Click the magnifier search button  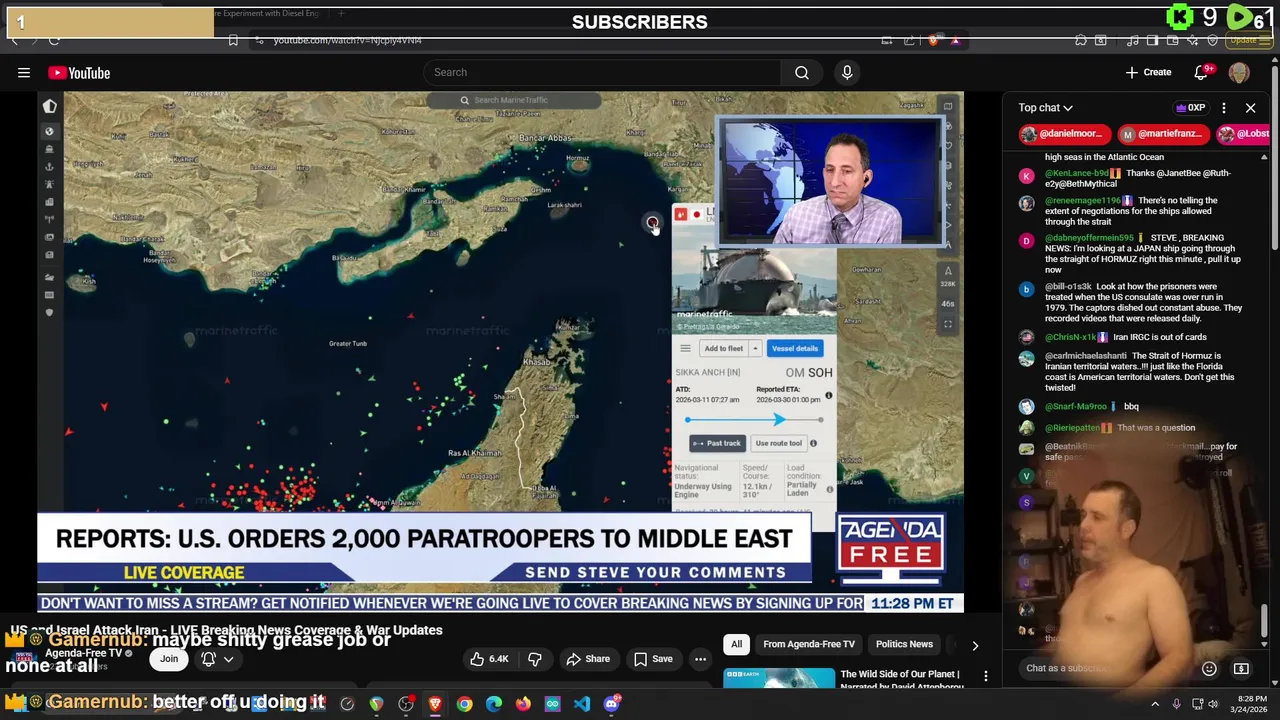(x=802, y=72)
